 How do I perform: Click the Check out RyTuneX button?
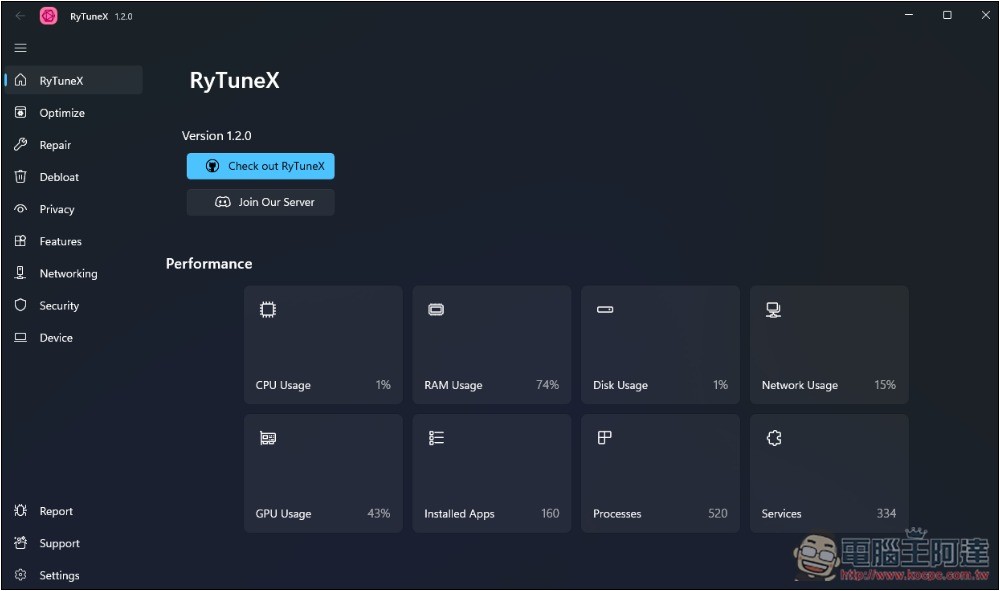pyautogui.click(x=260, y=166)
